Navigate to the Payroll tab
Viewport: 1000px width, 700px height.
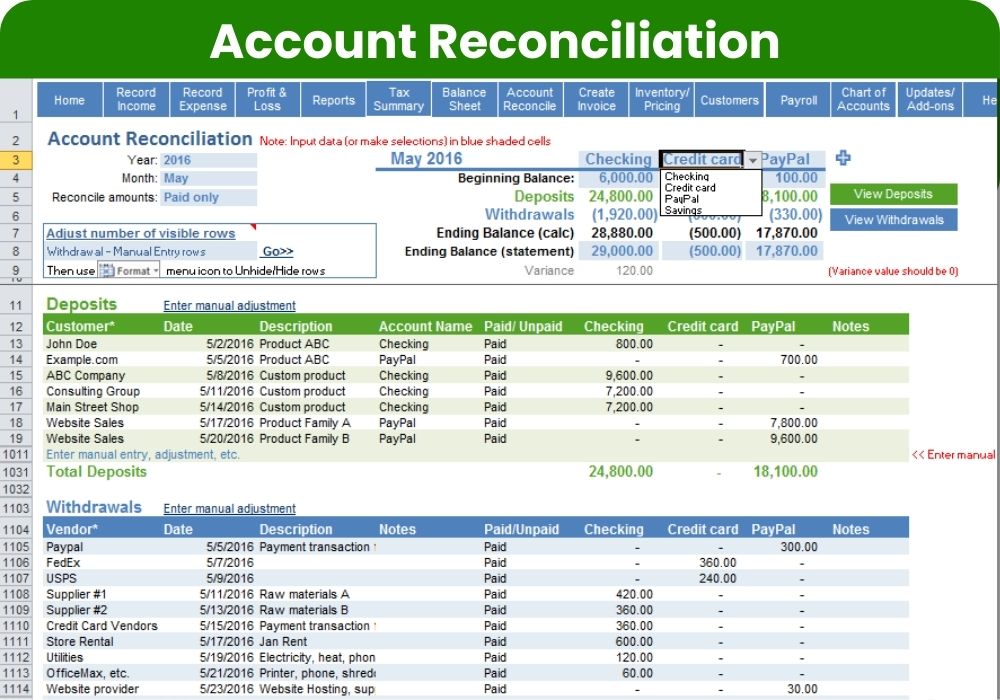(x=799, y=100)
